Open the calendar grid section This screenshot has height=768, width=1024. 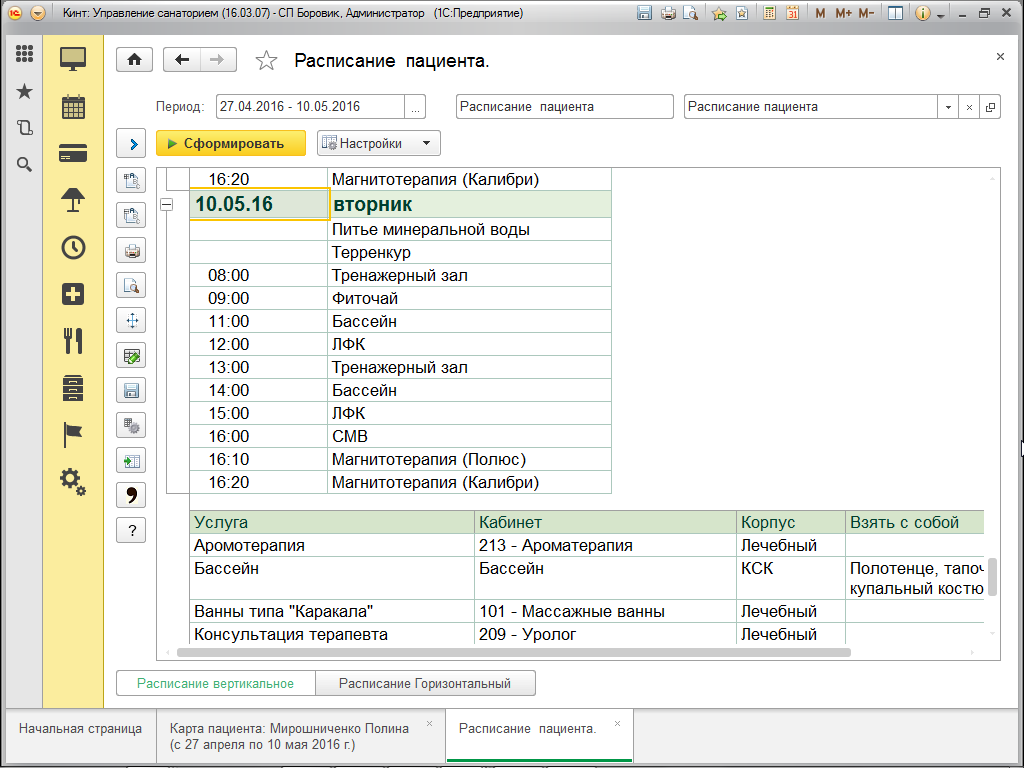coord(73,107)
